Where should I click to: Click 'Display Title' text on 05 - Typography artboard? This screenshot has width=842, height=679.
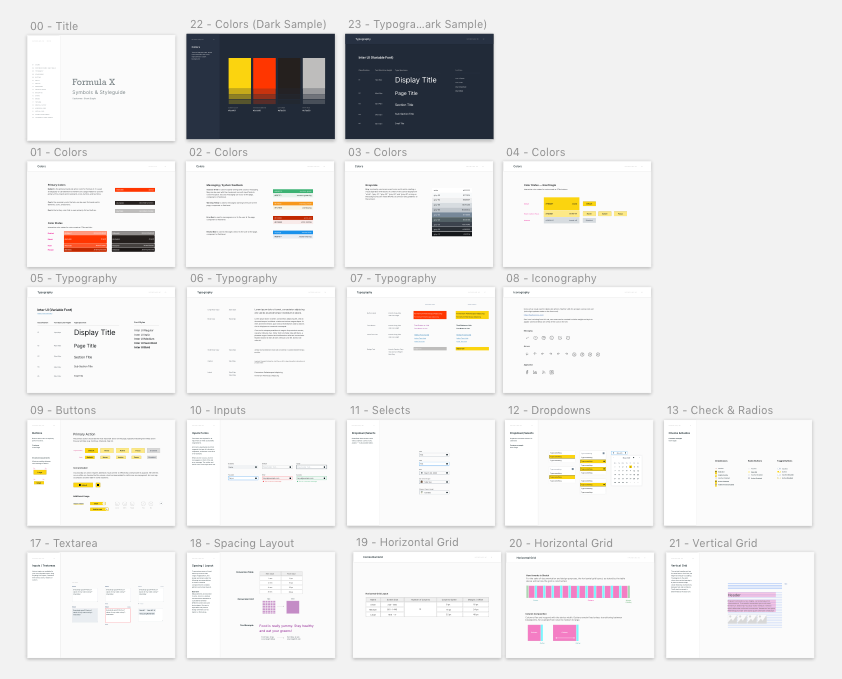(x=95, y=332)
